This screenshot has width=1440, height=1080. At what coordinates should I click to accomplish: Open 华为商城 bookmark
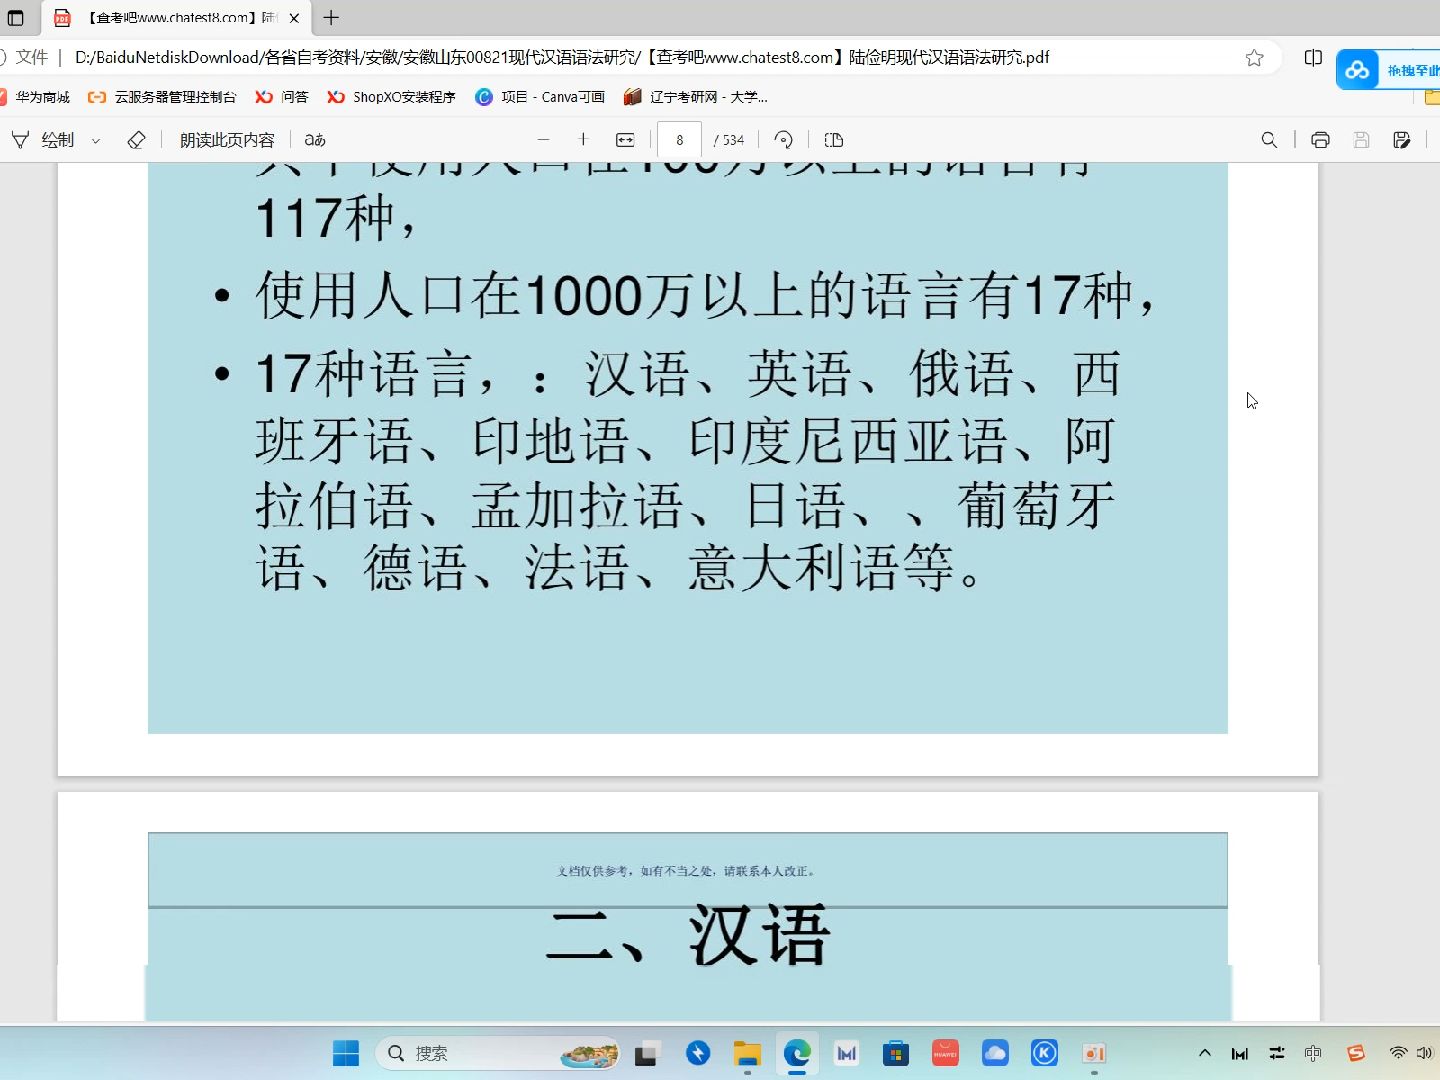pyautogui.click(x=35, y=97)
